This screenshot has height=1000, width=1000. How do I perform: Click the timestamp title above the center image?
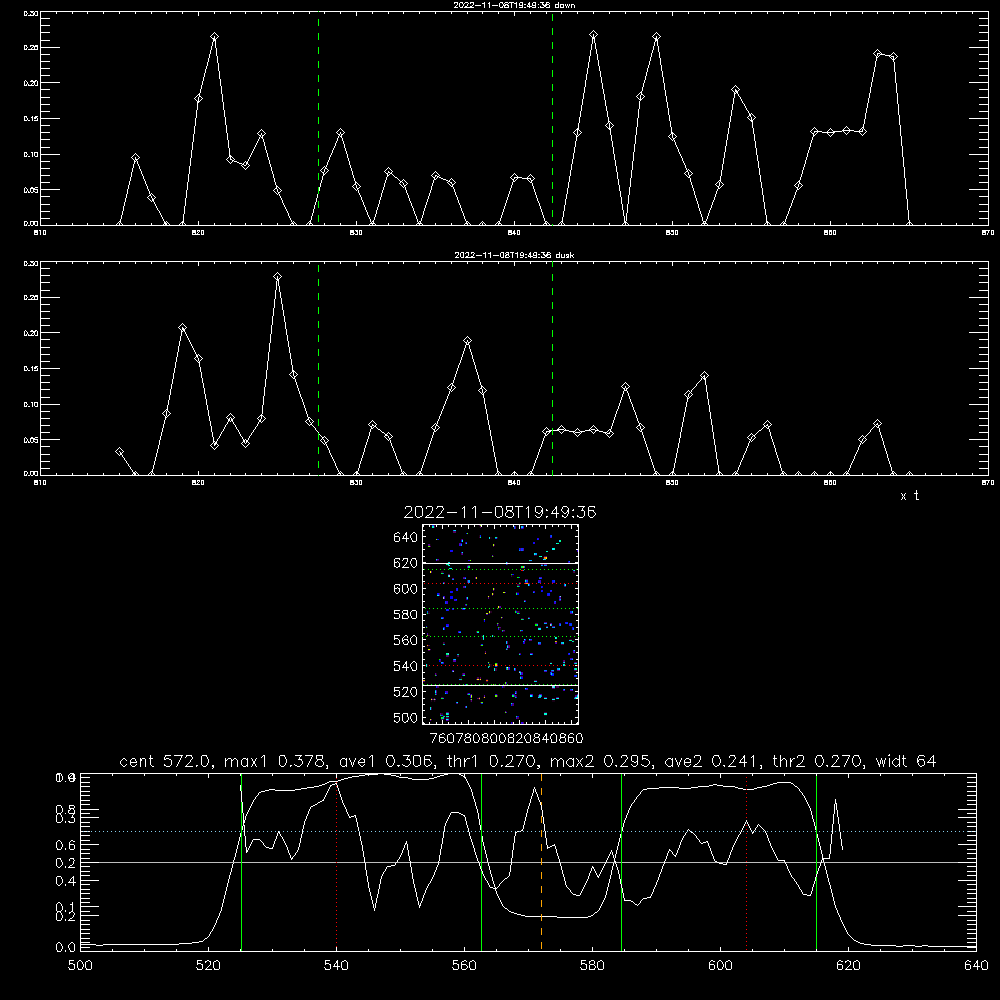point(500,512)
